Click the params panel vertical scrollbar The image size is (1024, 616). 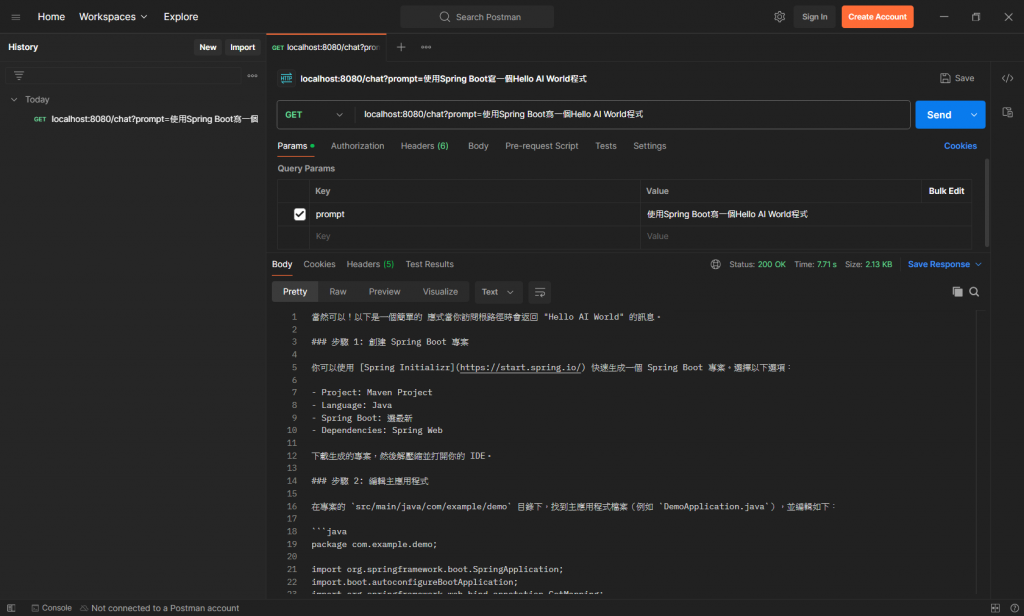(986, 203)
